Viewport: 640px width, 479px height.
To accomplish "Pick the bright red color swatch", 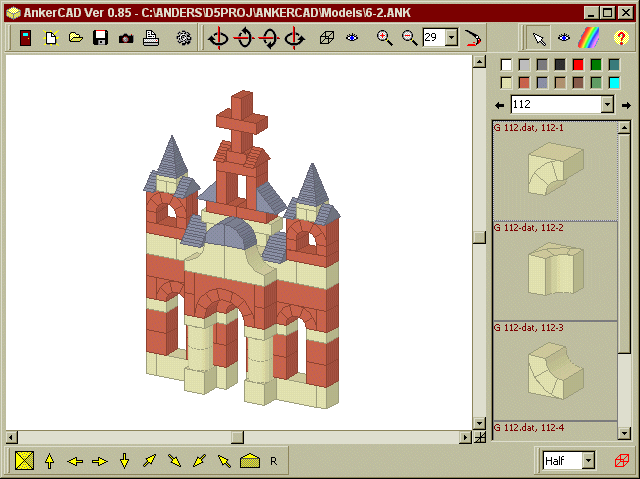I will (x=578, y=64).
